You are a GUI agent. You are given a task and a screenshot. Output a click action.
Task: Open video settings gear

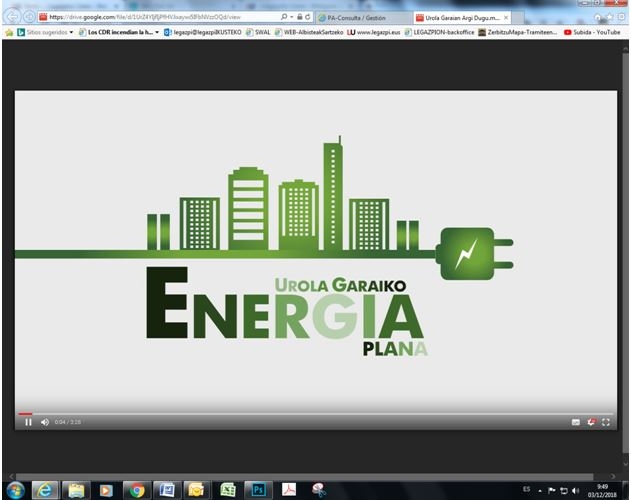(591, 422)
